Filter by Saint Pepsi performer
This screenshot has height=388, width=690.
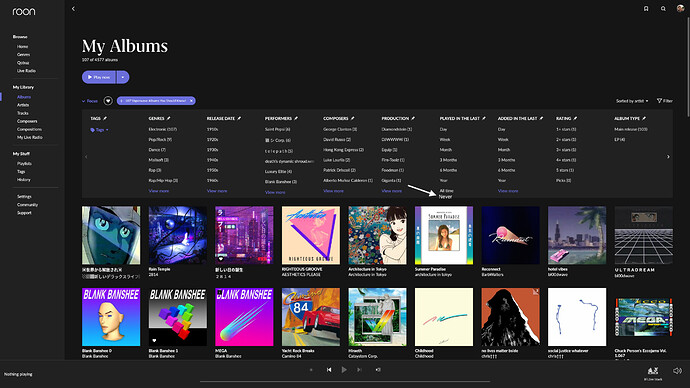coord(278,129)
